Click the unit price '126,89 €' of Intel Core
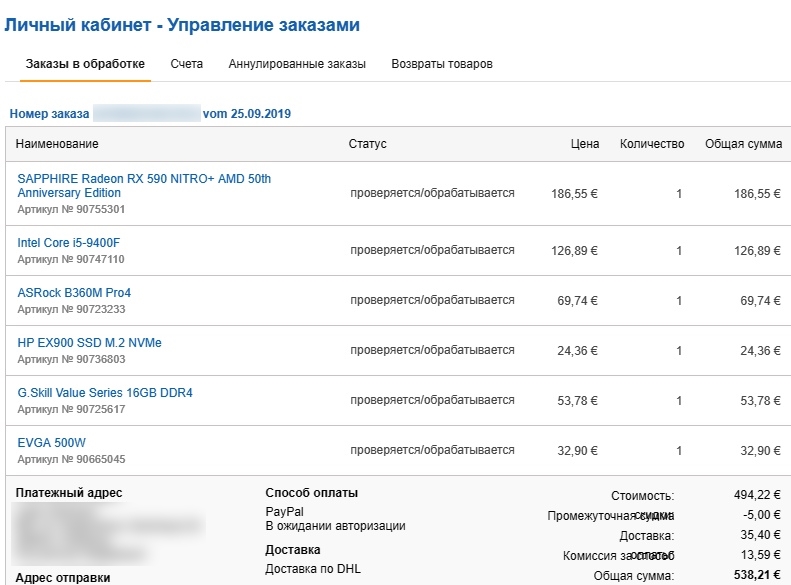Viewport: 791px width, 585px height. coord(574,251)
